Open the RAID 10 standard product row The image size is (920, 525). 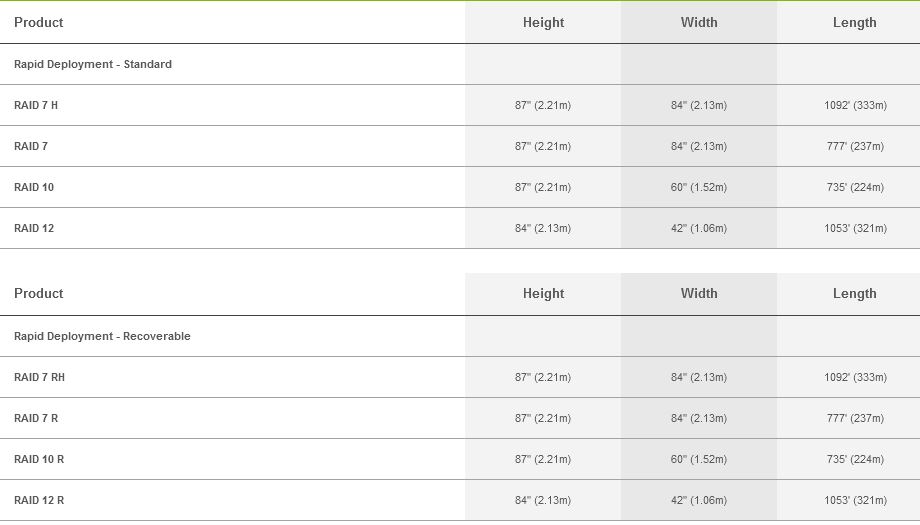pos(34,187)
